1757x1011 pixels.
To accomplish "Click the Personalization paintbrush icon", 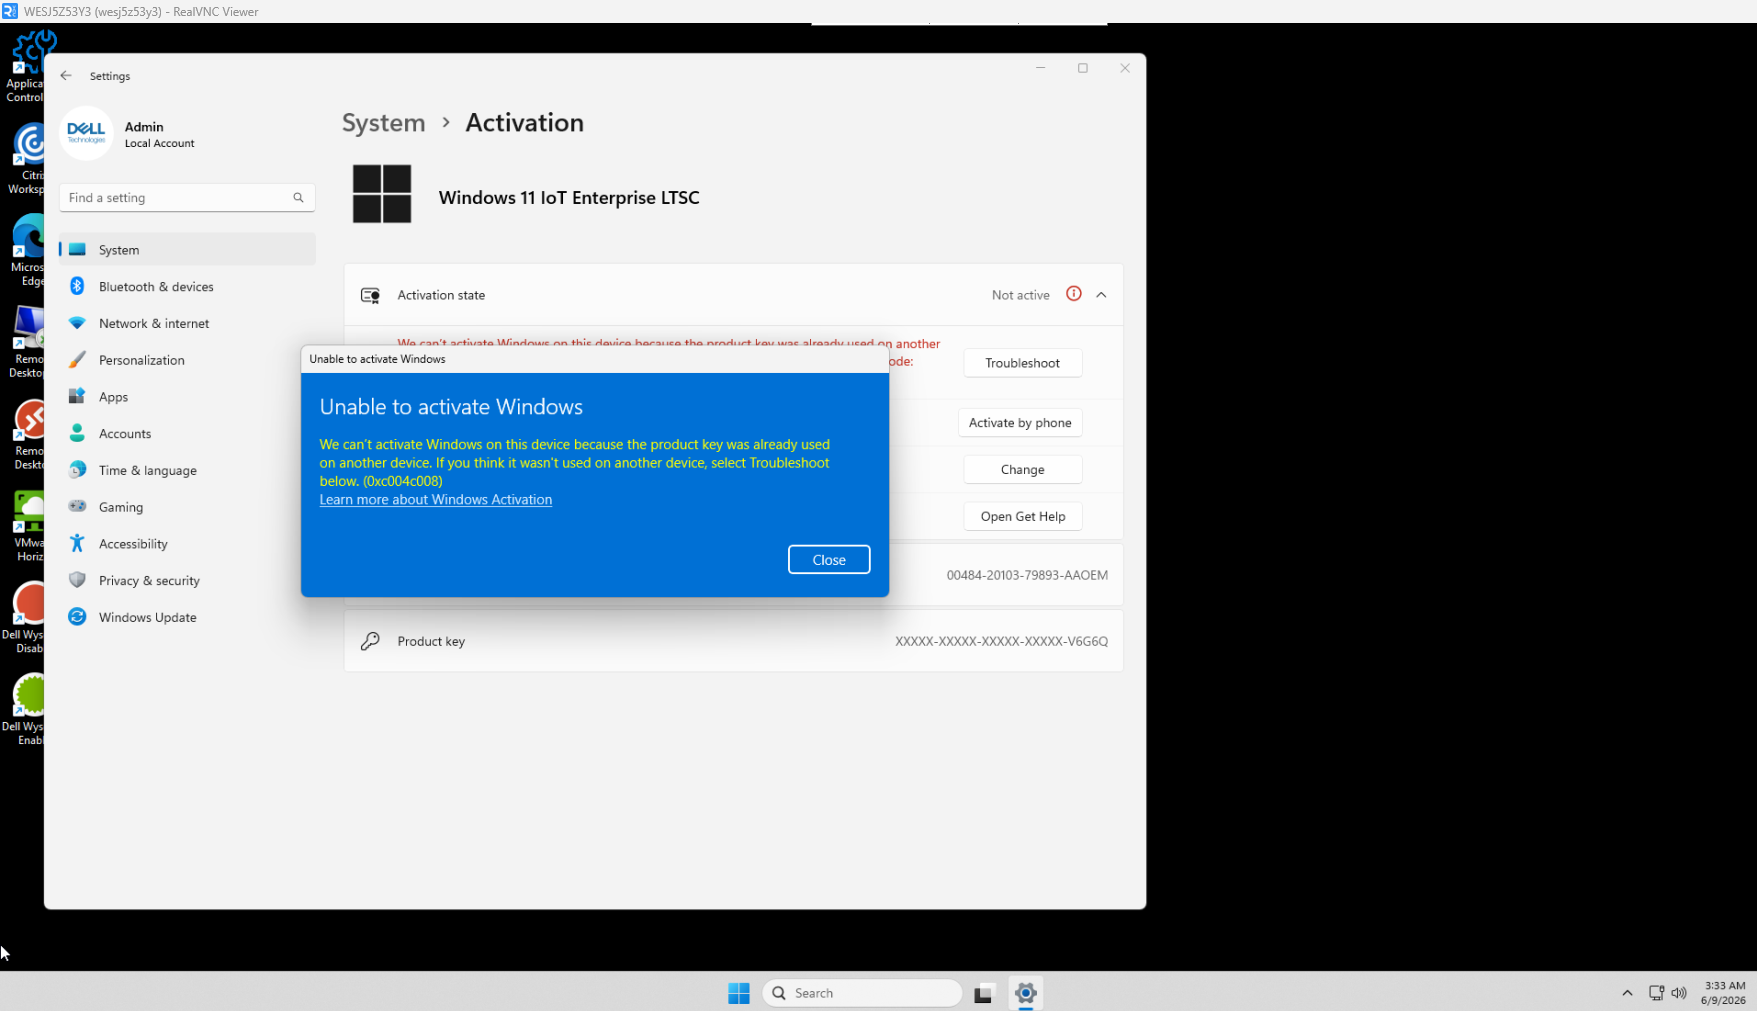I will (x=77, y=360).
